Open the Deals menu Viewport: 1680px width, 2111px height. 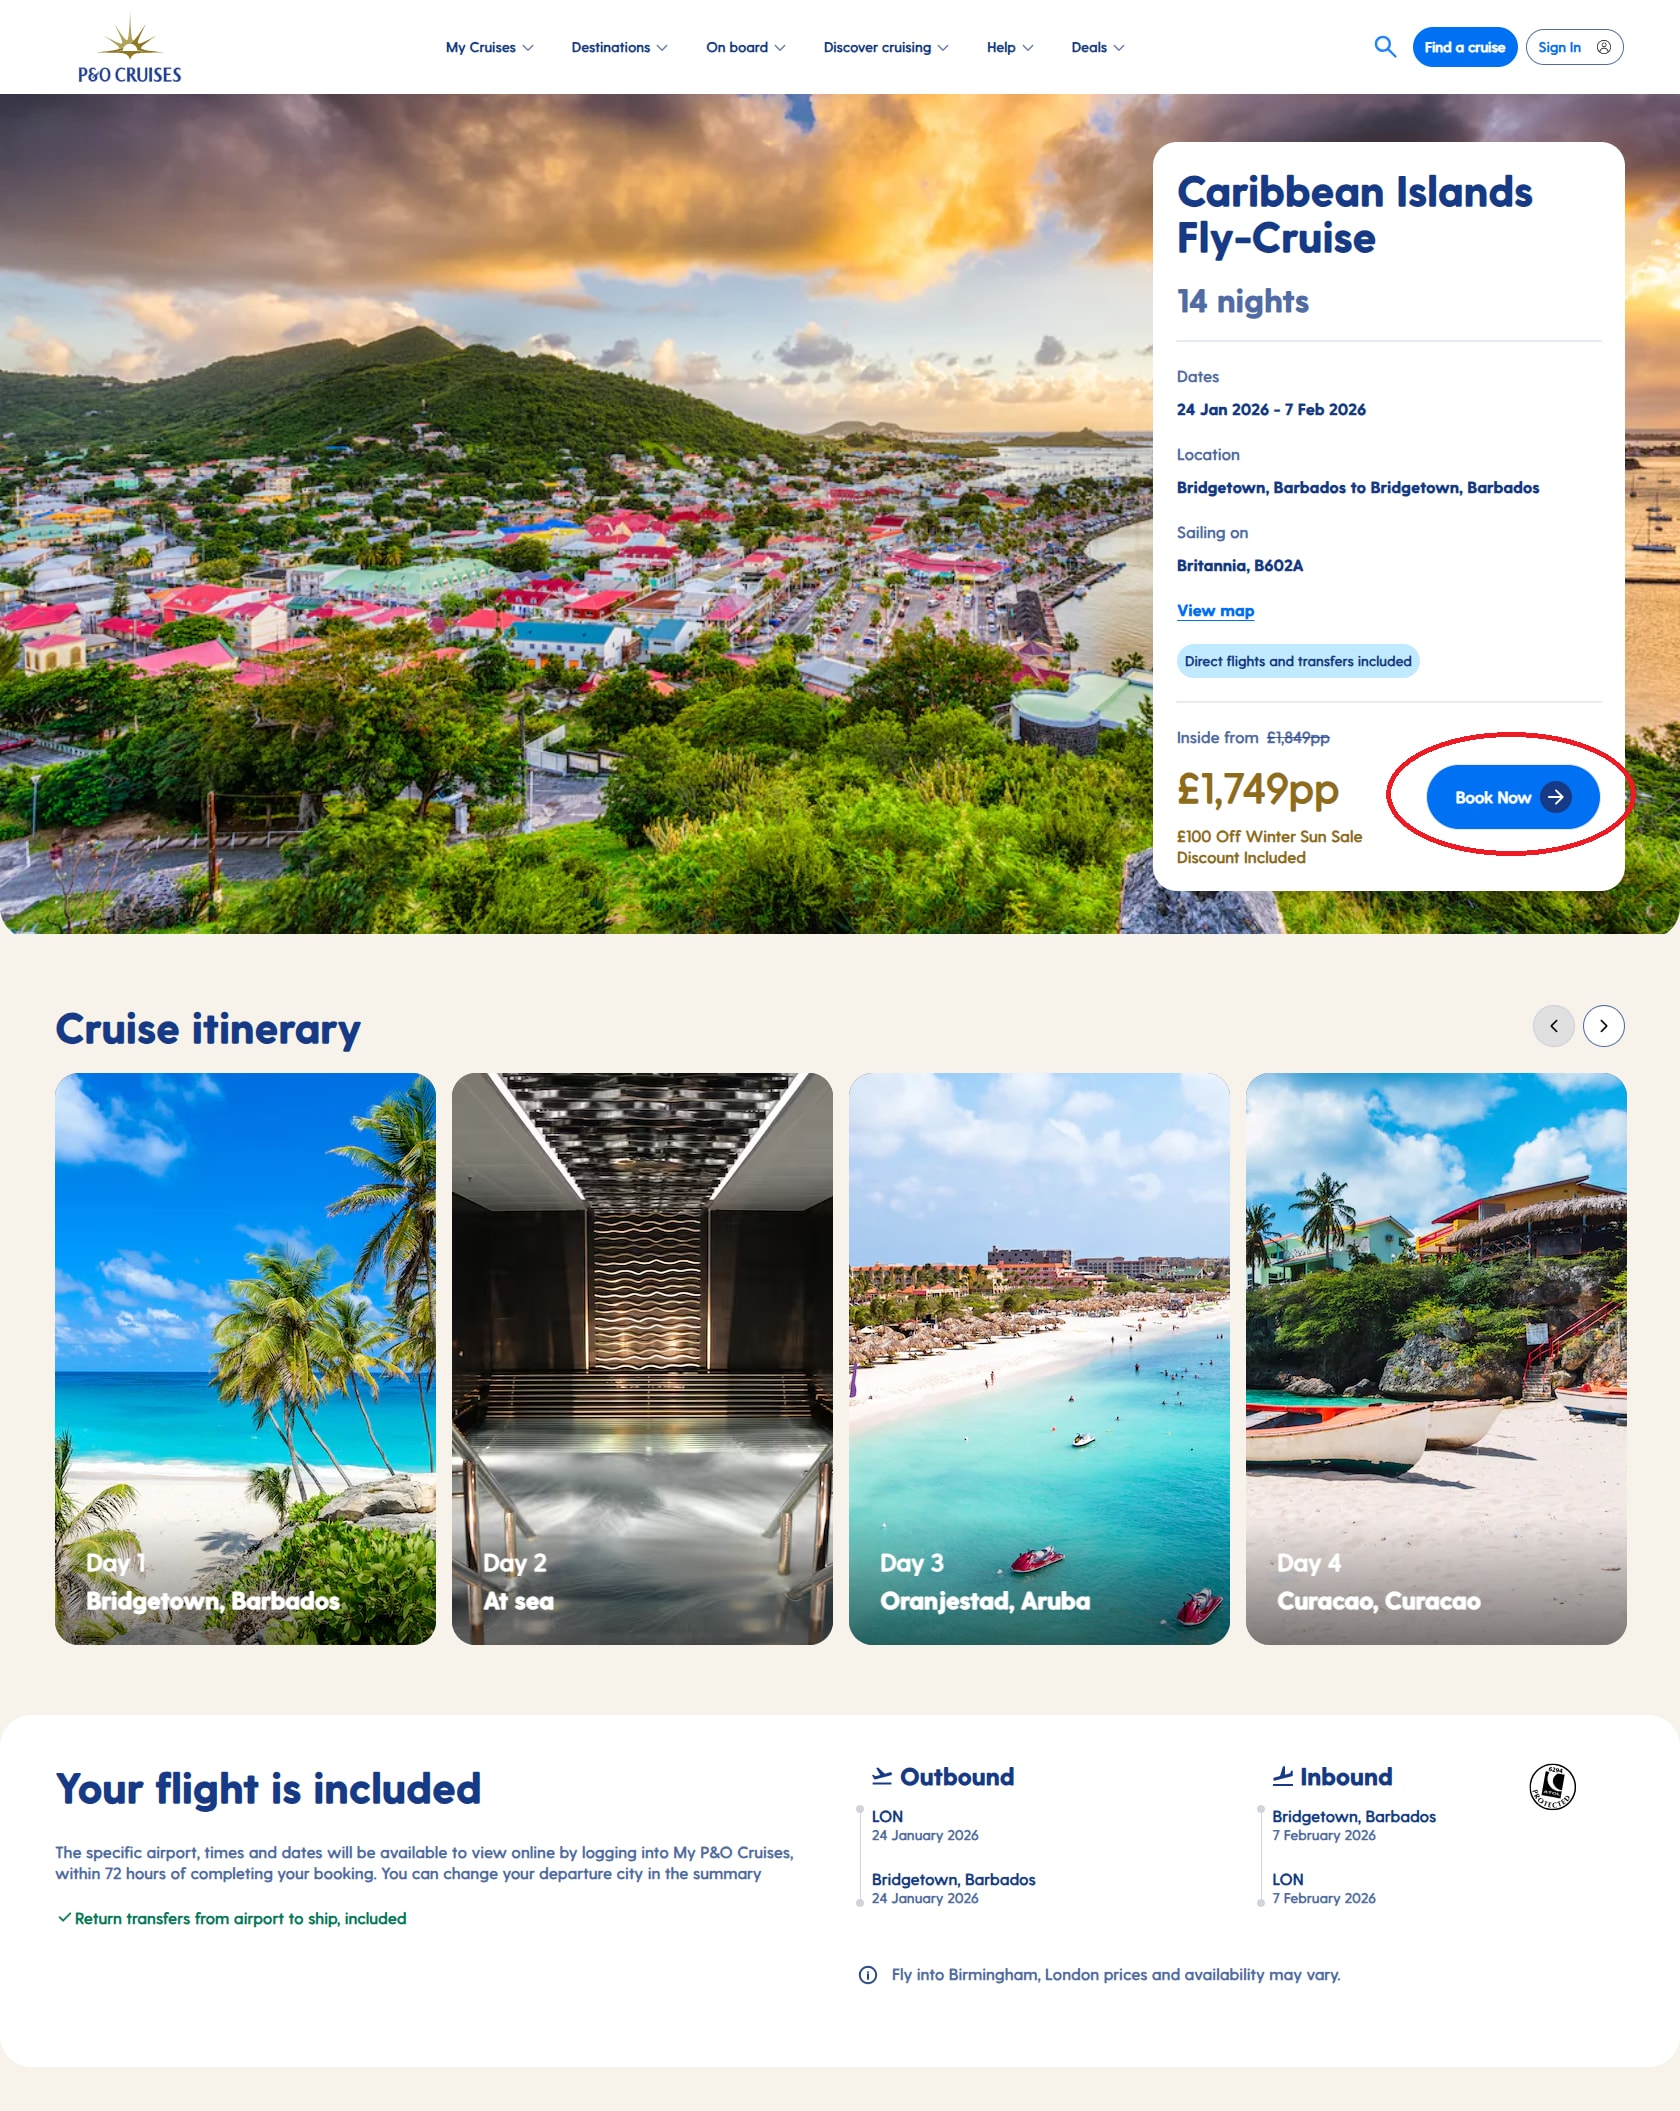[x=1098, y=47]
